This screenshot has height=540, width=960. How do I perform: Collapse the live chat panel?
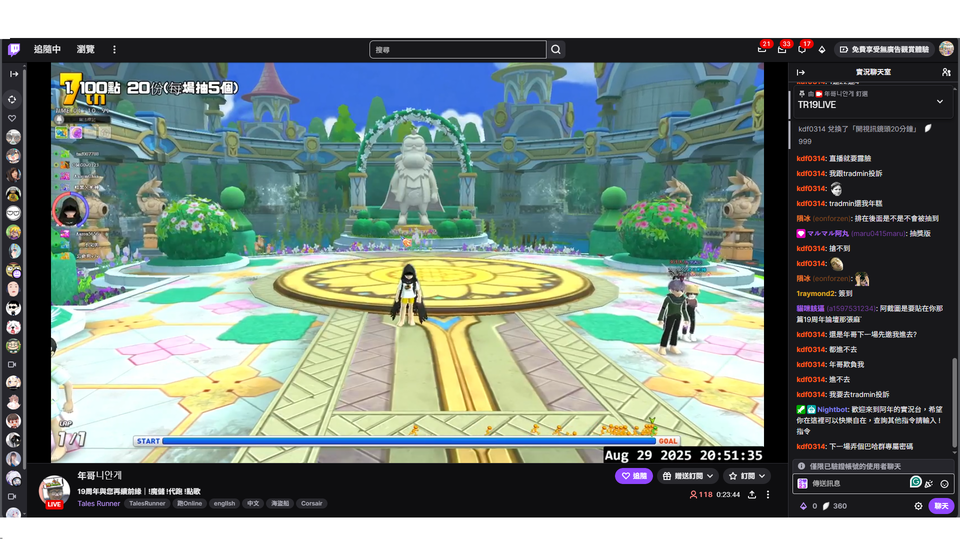799,73
